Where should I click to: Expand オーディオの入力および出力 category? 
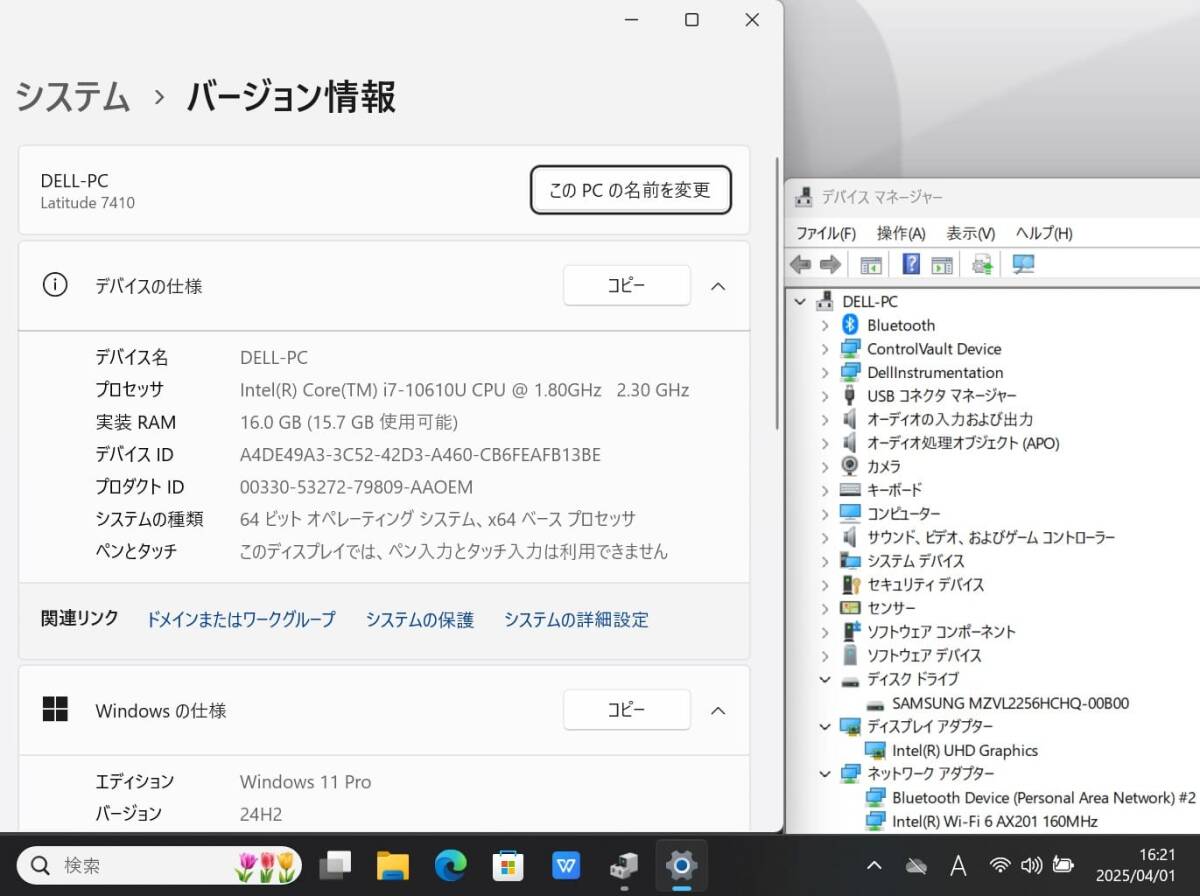825,419
